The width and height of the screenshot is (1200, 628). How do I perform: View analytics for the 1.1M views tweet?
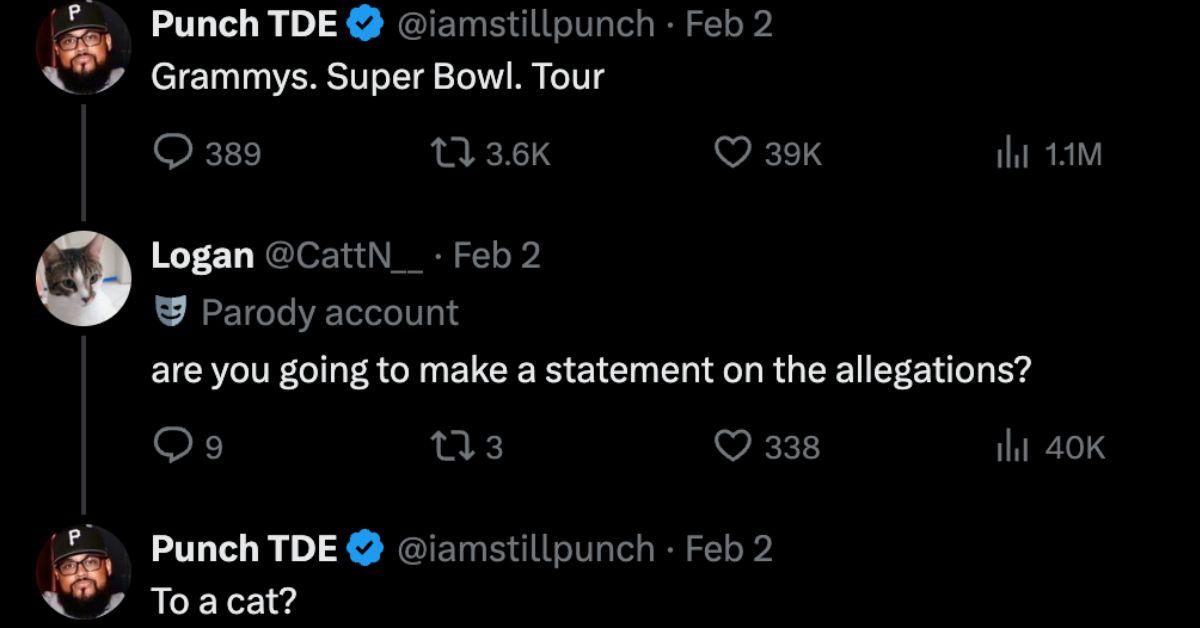(x=1012, y=153)
